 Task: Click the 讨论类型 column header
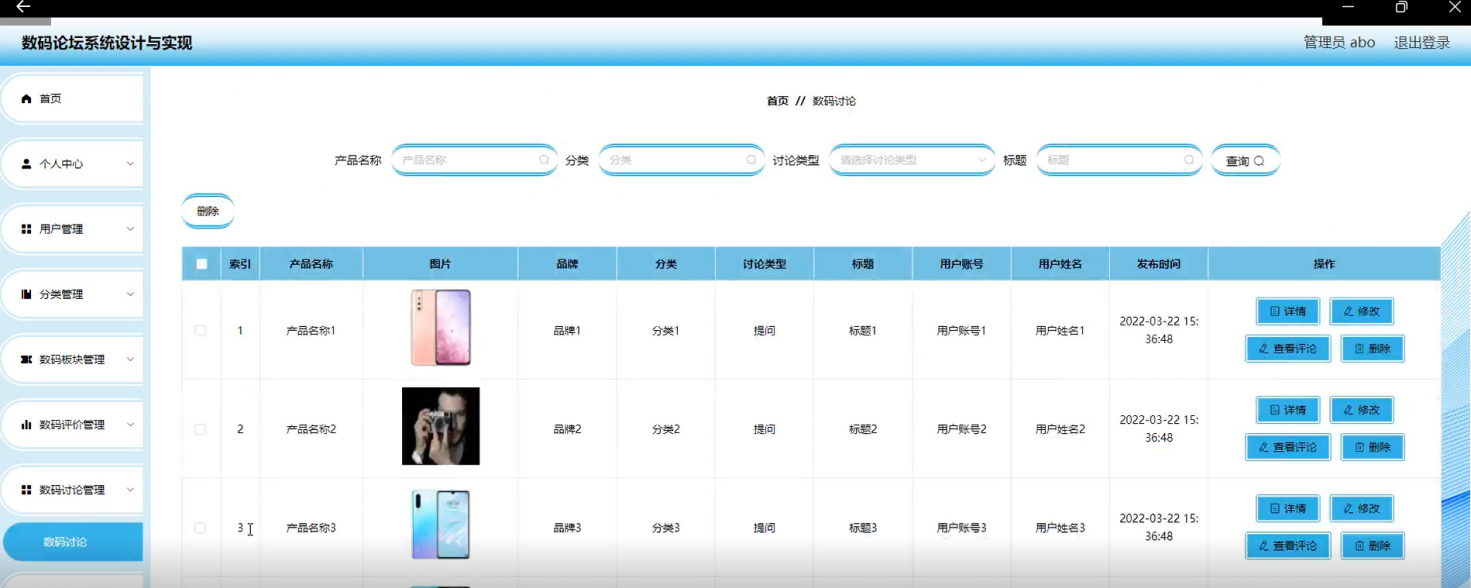(764, 264)
